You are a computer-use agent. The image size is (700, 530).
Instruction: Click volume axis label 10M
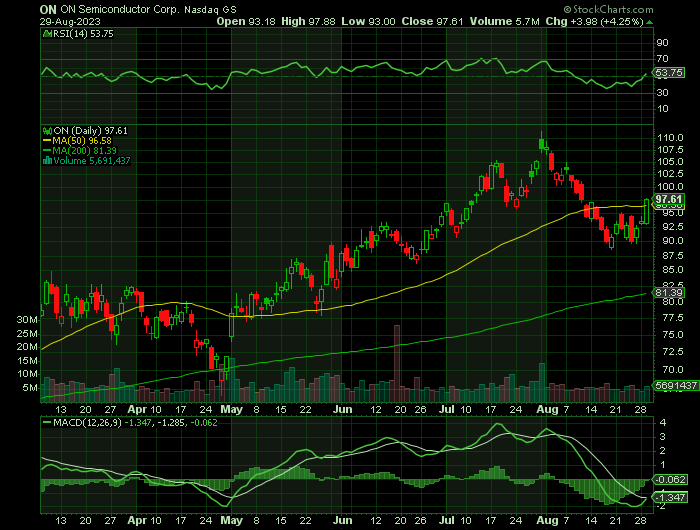pyautogui.click(x=27, y=374)
